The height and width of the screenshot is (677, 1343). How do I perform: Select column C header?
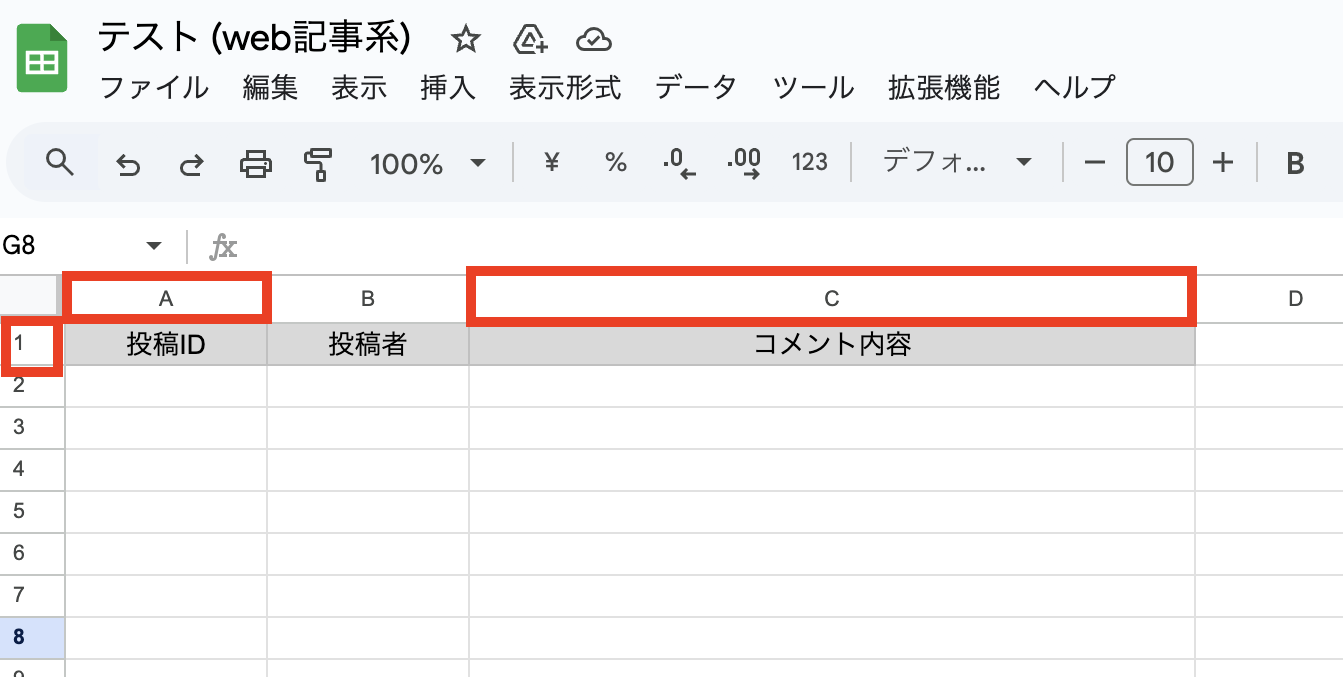coord(830,298)
